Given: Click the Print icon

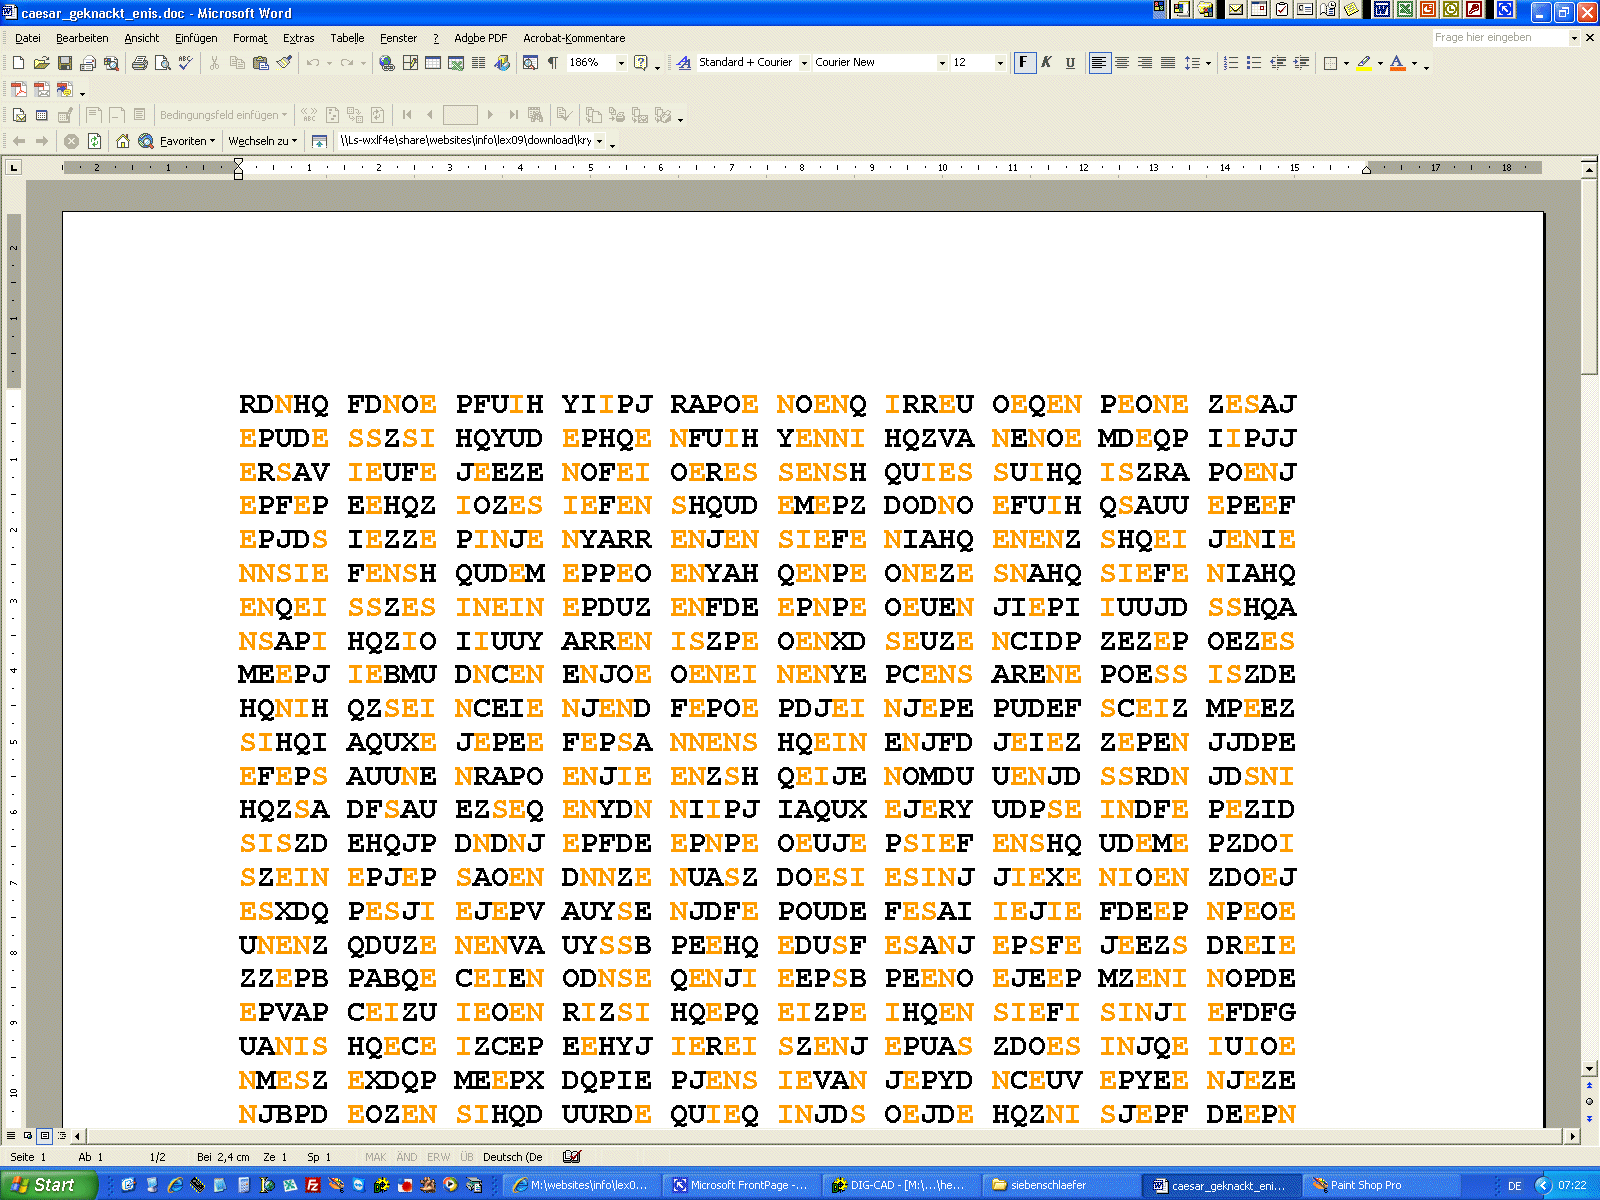Looking at the screenshot, I should click(139, 63).
